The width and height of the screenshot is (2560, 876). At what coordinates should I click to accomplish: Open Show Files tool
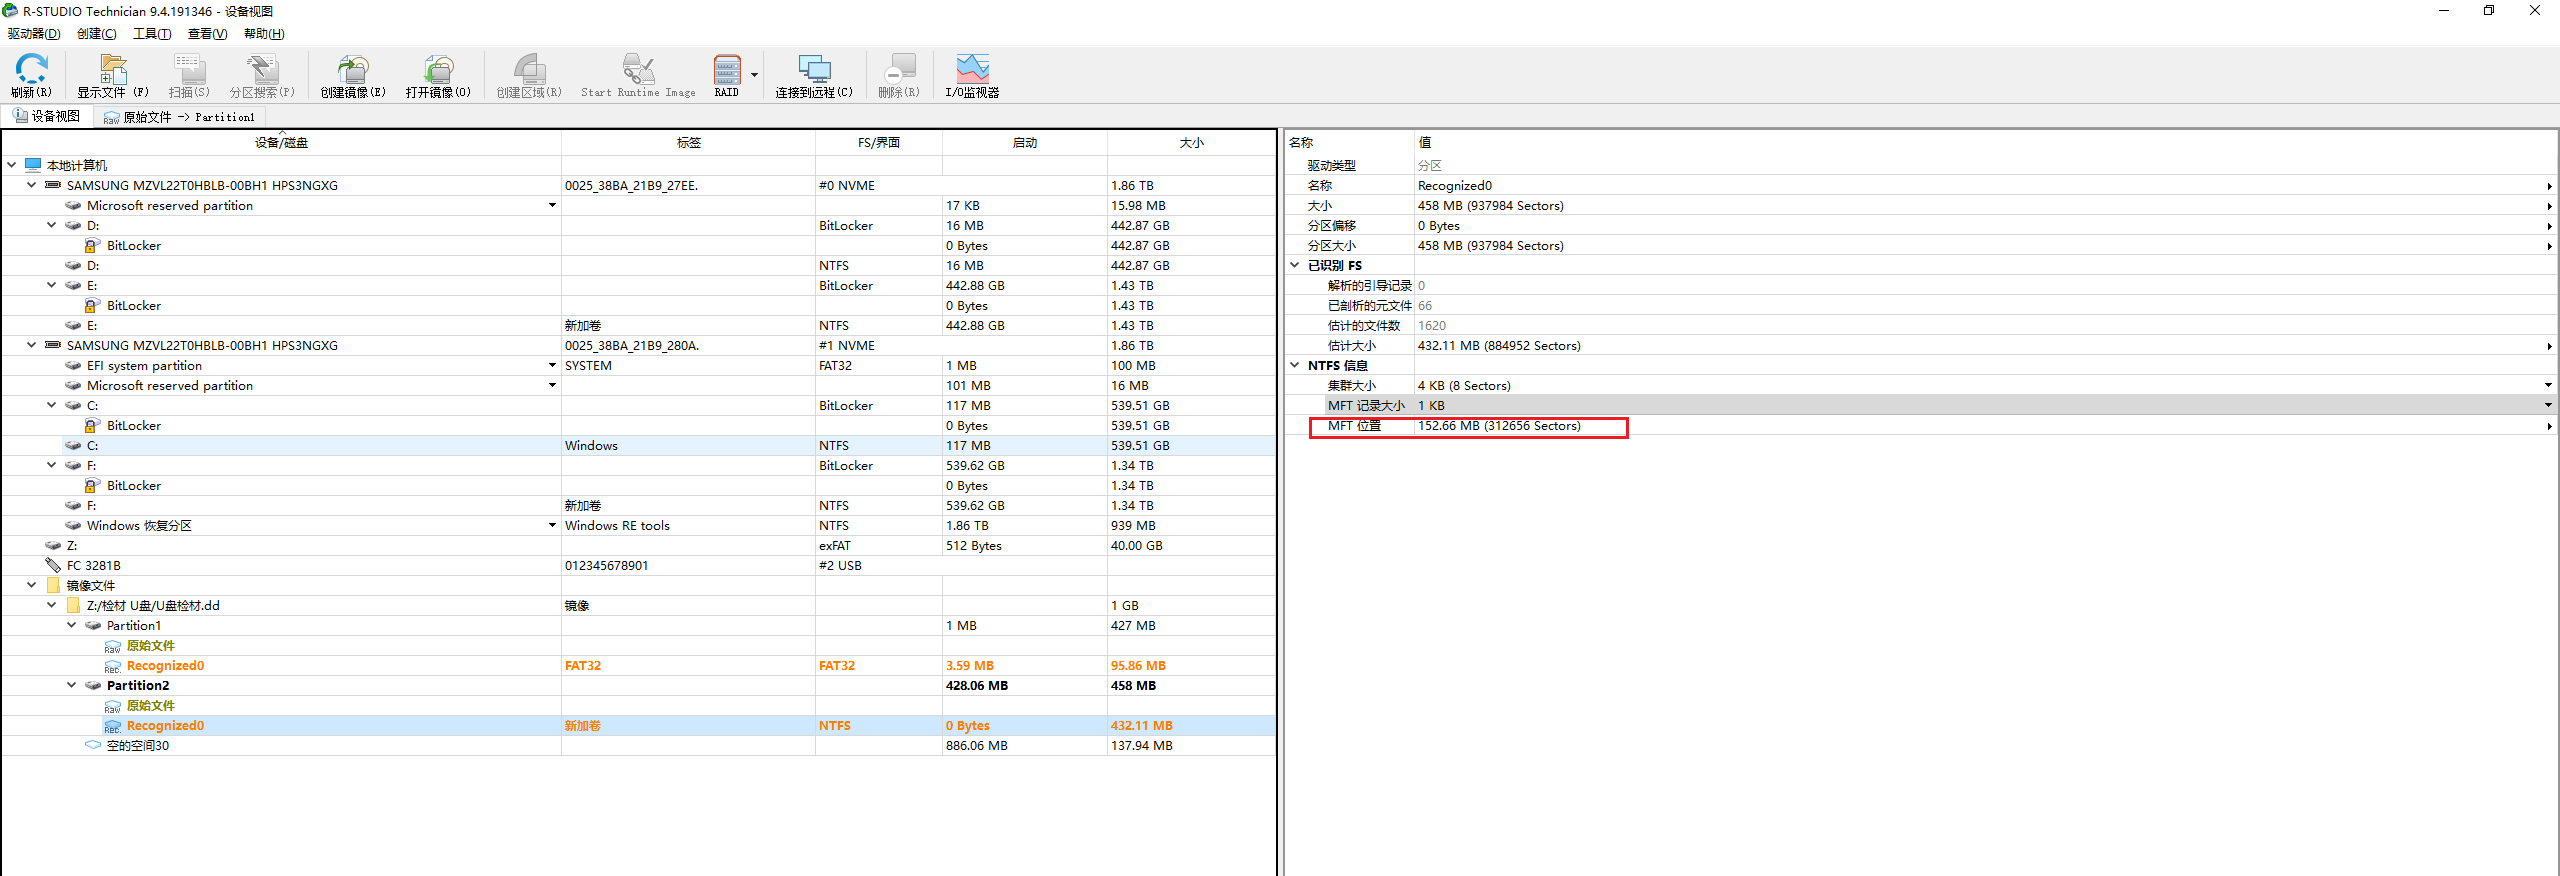click(x=113, y=76)
